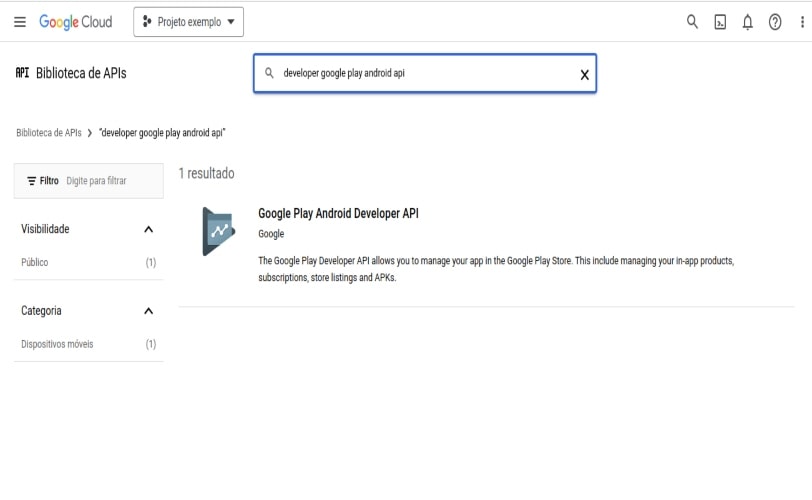Click the search magnifier inside the search box
The height and width of the screenshot is (500, 812).
269,73
